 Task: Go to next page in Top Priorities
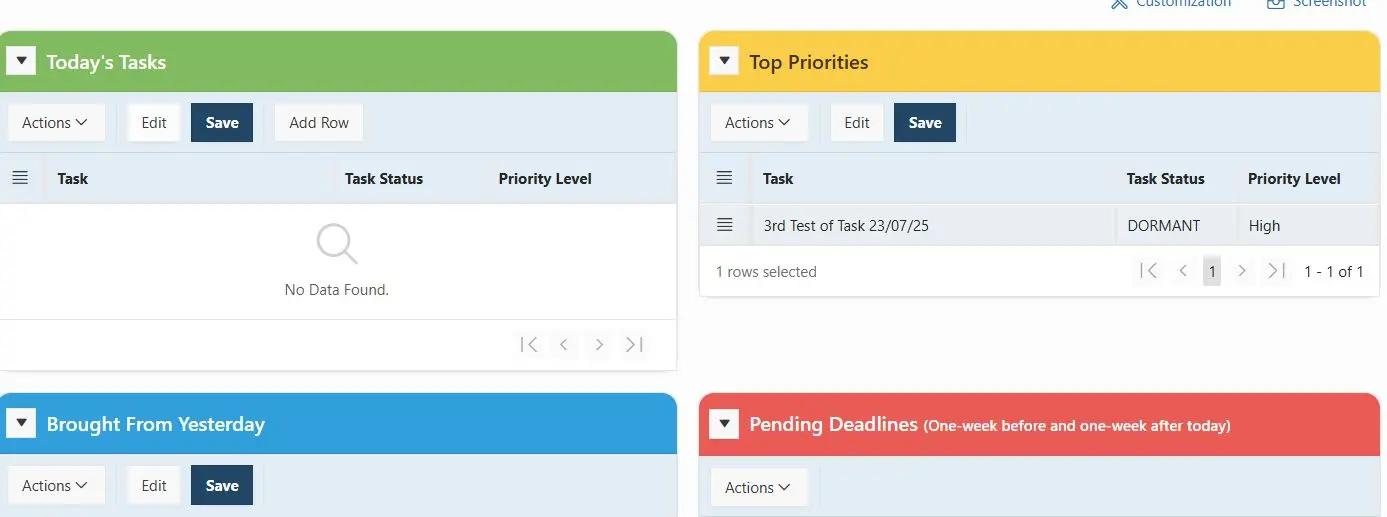point(1242,271)
